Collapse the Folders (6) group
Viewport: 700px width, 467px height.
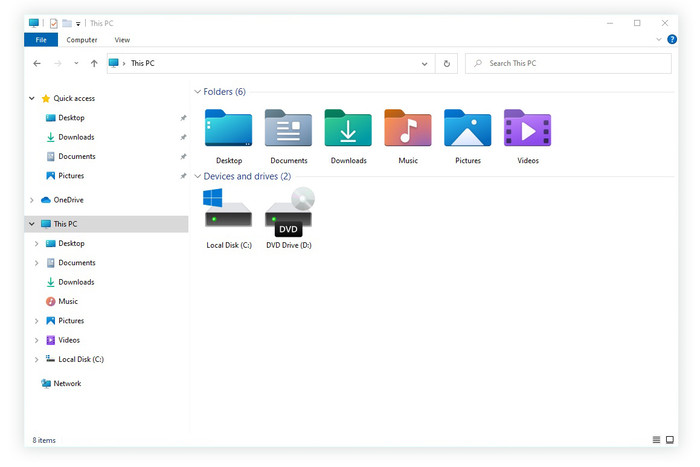pyautogui.click(x=197, y=92)
